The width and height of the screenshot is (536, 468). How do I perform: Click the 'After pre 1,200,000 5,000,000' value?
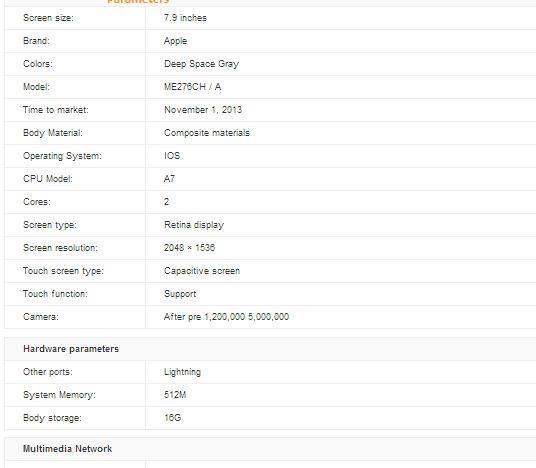(226, 317)
